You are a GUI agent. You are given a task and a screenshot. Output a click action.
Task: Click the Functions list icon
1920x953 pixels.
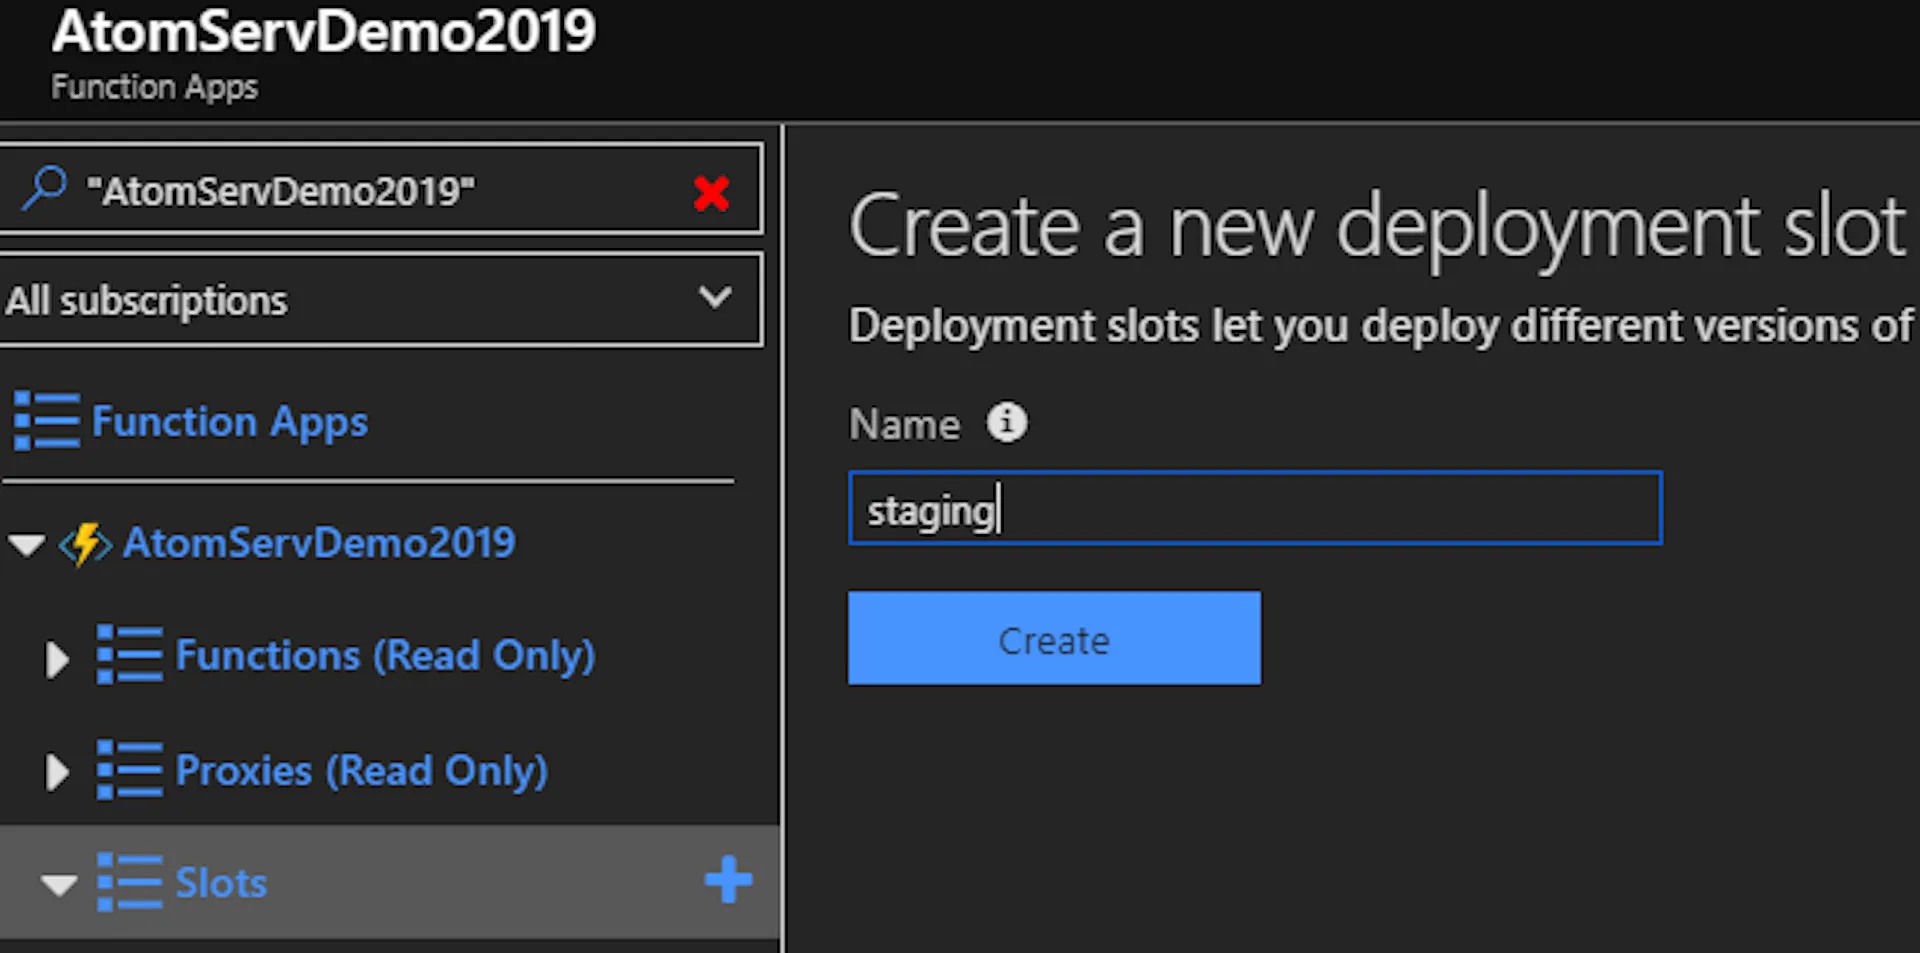[129, 655]
